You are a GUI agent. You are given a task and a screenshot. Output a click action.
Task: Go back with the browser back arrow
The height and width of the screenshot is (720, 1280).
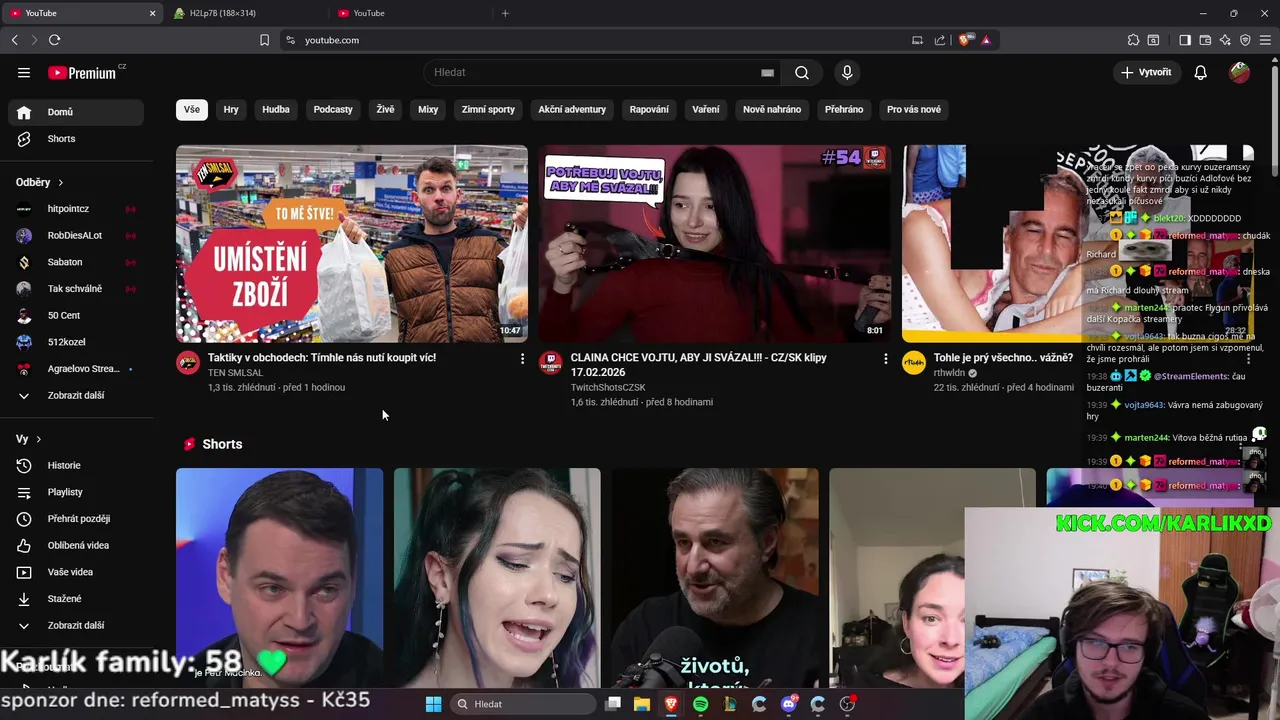14,40
